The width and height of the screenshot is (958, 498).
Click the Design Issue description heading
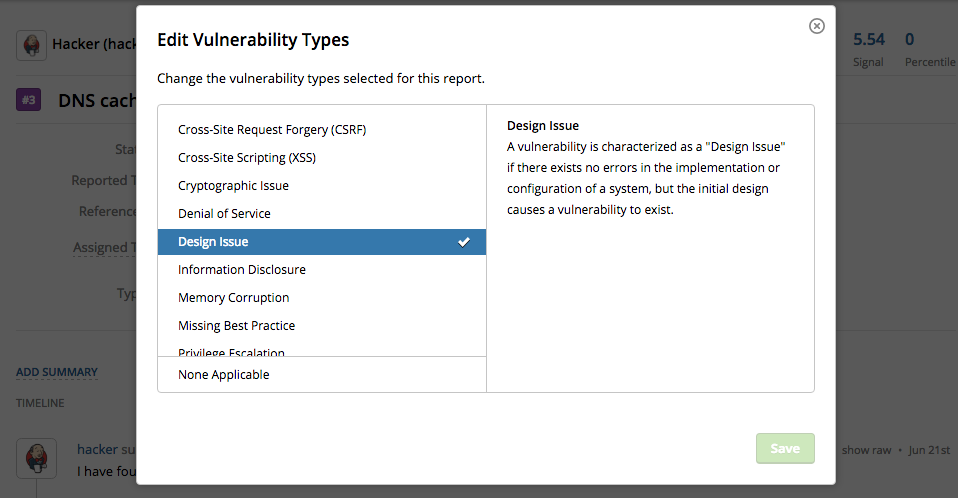543,126
